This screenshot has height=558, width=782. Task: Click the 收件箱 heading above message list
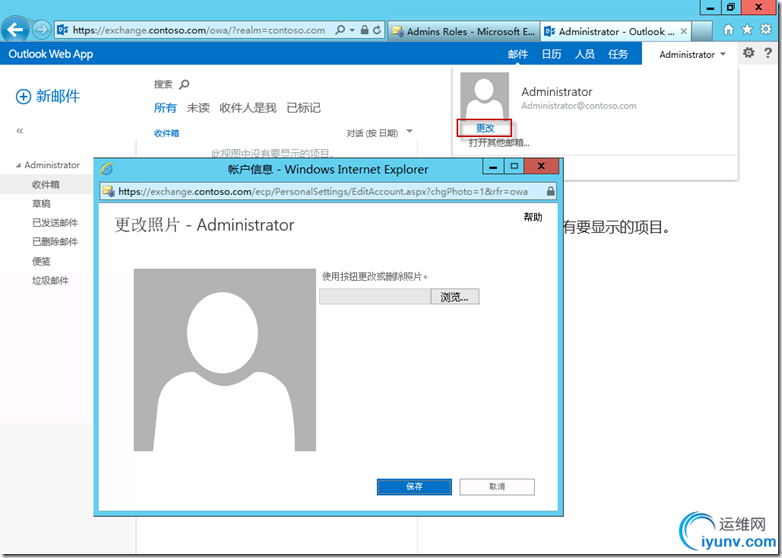click(167, 133)
